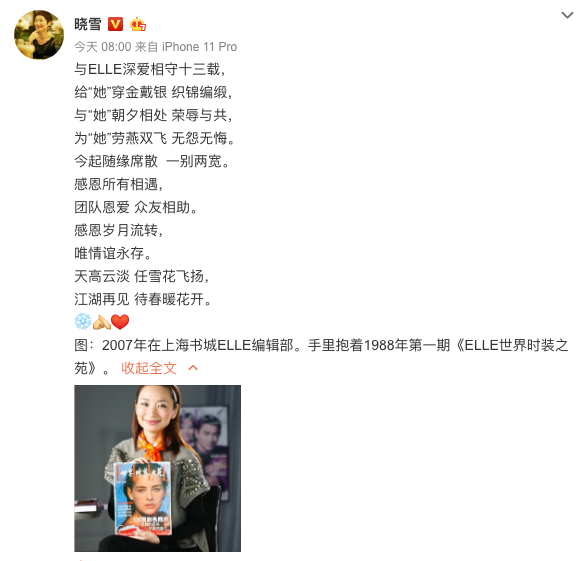Viewport: 576px width, 561px height.
Task: Click the snowflake emoji in the post
Action: (x=83, y=322)
